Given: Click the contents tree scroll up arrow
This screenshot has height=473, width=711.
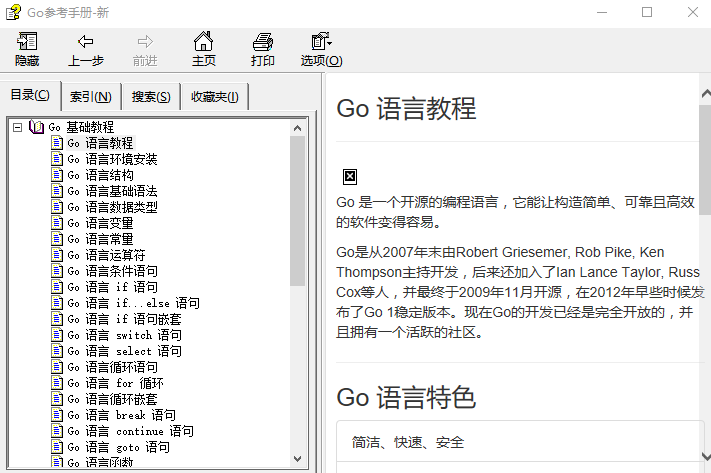Looking at the screenshot, I should (x=298, y=127).
